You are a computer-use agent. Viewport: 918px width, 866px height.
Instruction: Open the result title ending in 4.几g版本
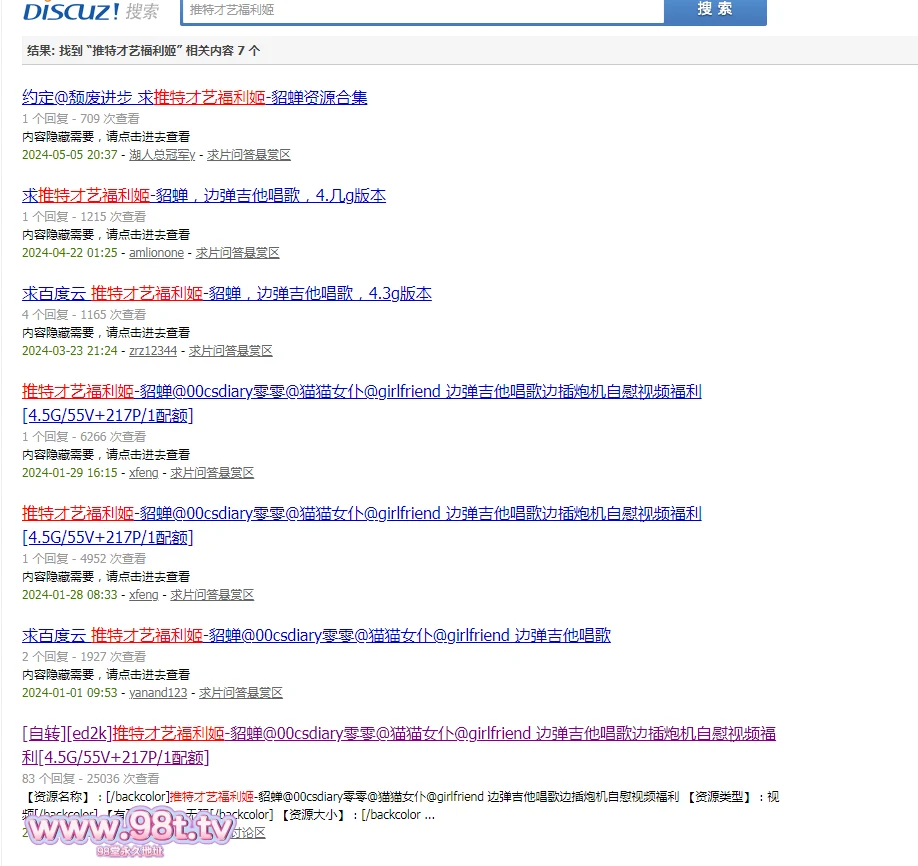[x=204, y=195]
